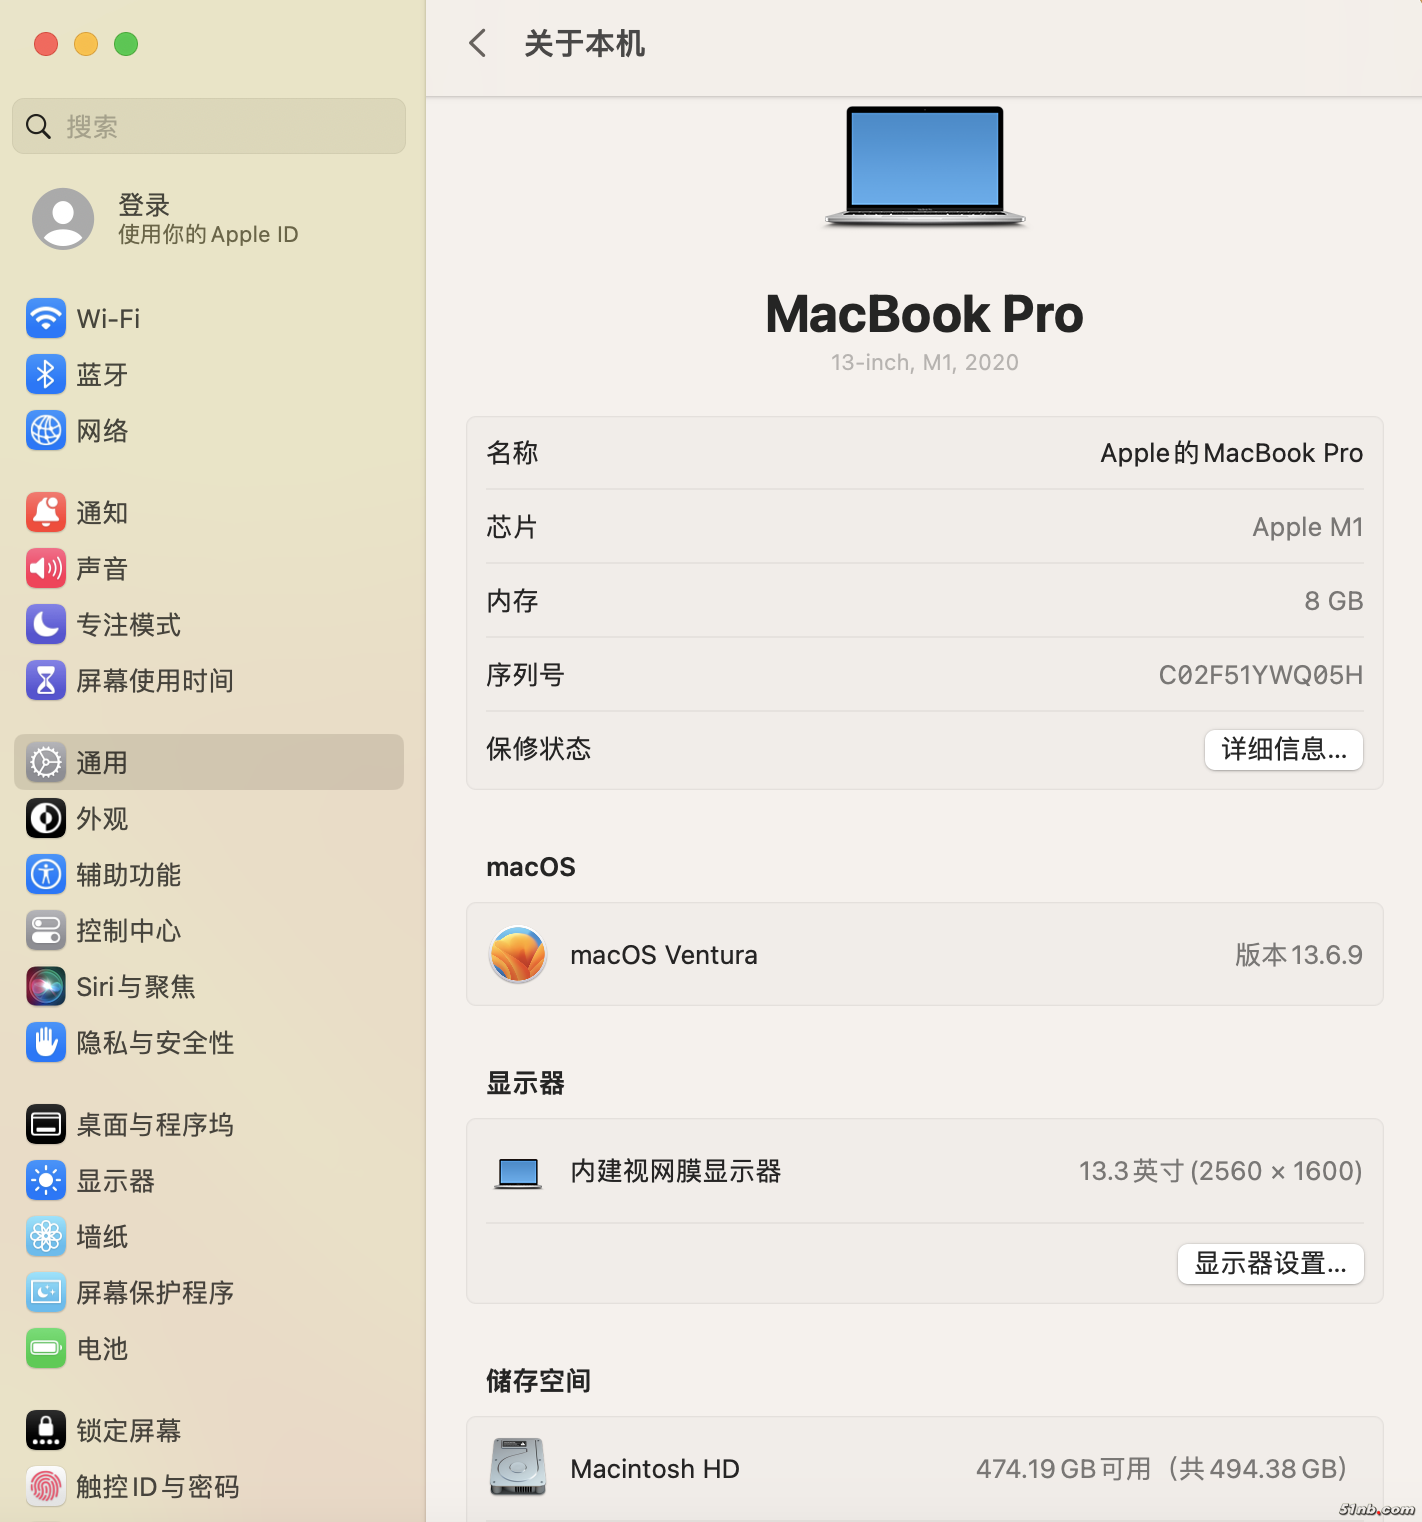Click the 内建视网膜显示器 label

tap(676, 1171)
